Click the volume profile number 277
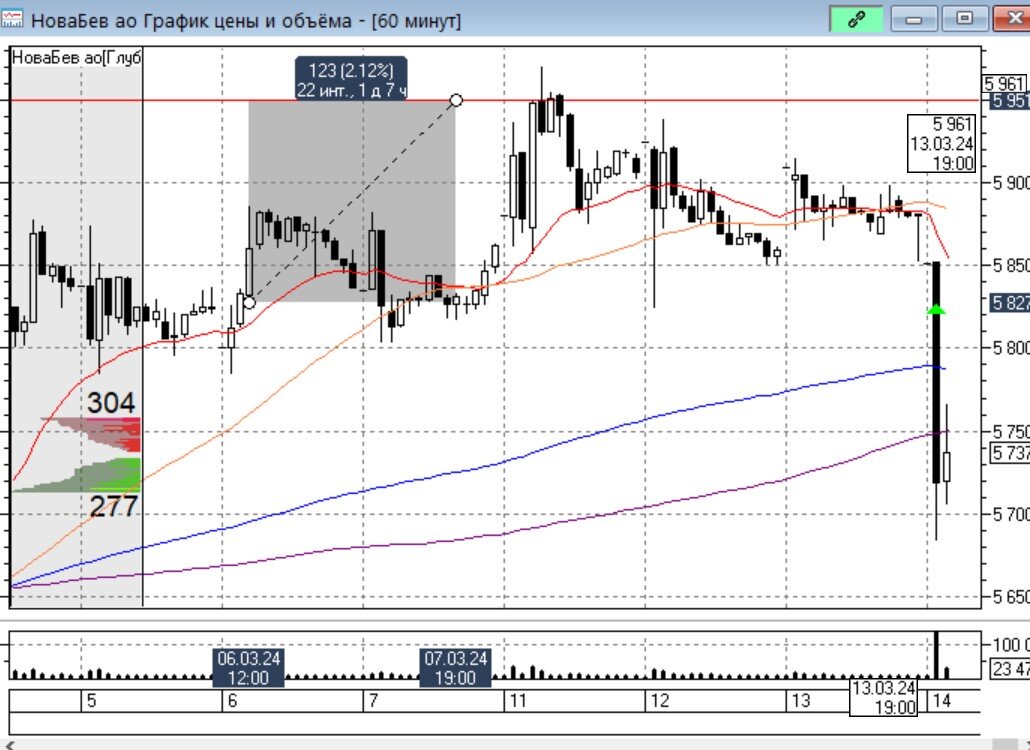 tap(113, 506)
